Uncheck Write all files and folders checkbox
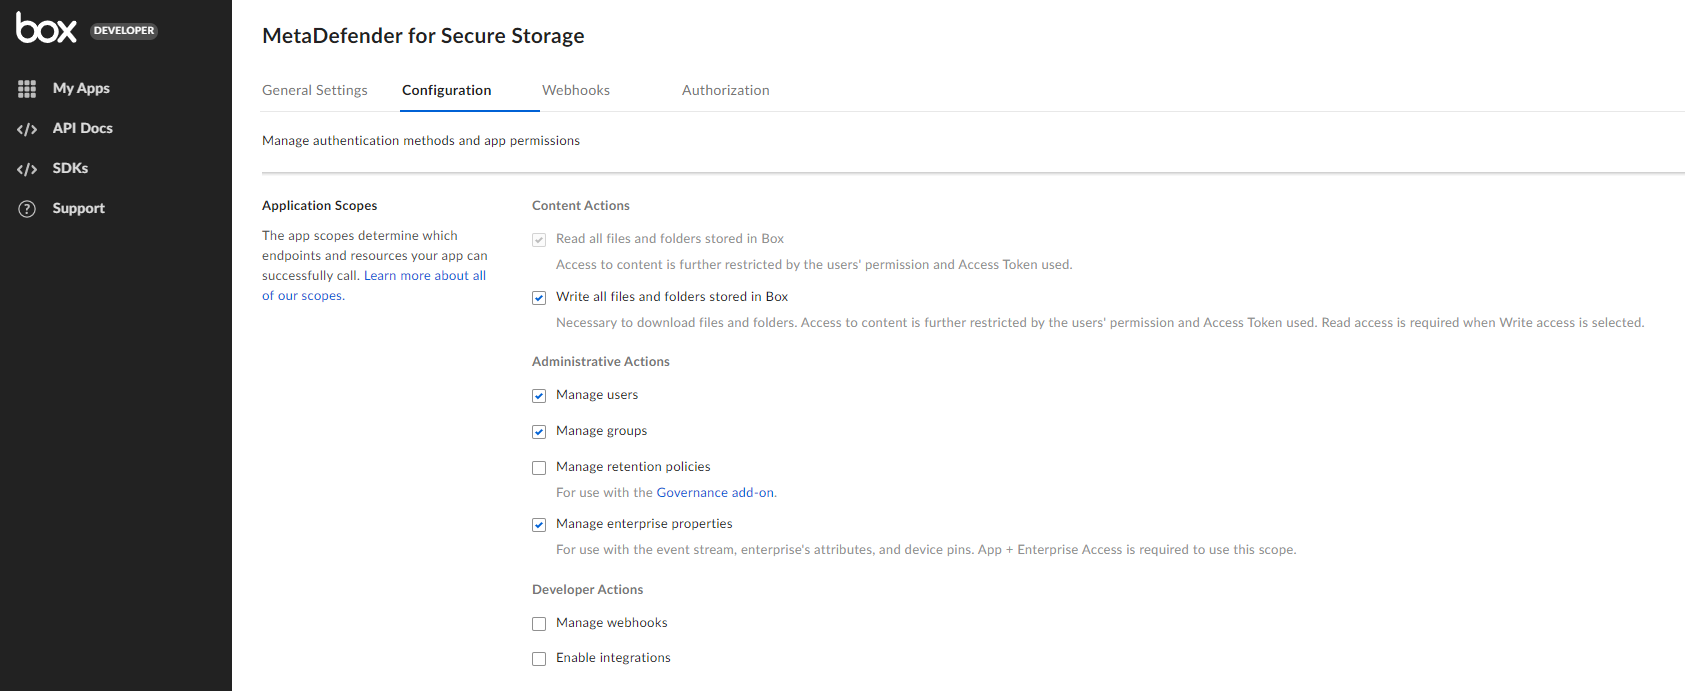This screenshot has width=1685, height=691. pos(539,298)
